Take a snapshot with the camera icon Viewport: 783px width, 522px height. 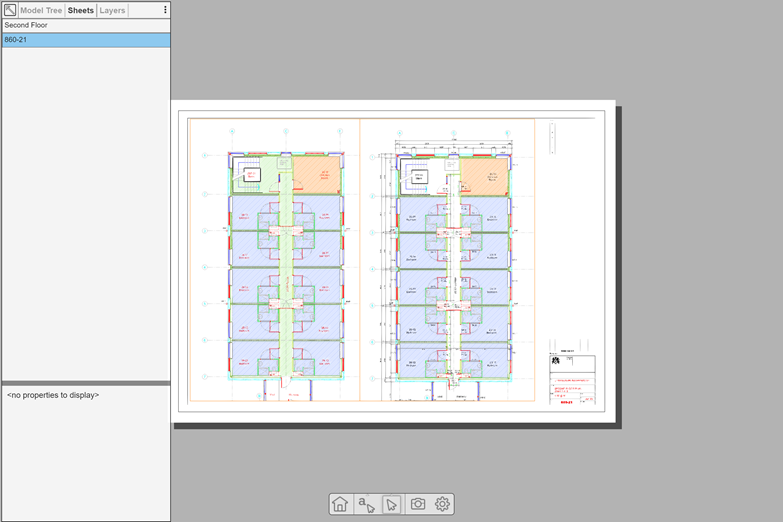pyautogui.click(x=418, y=504)
